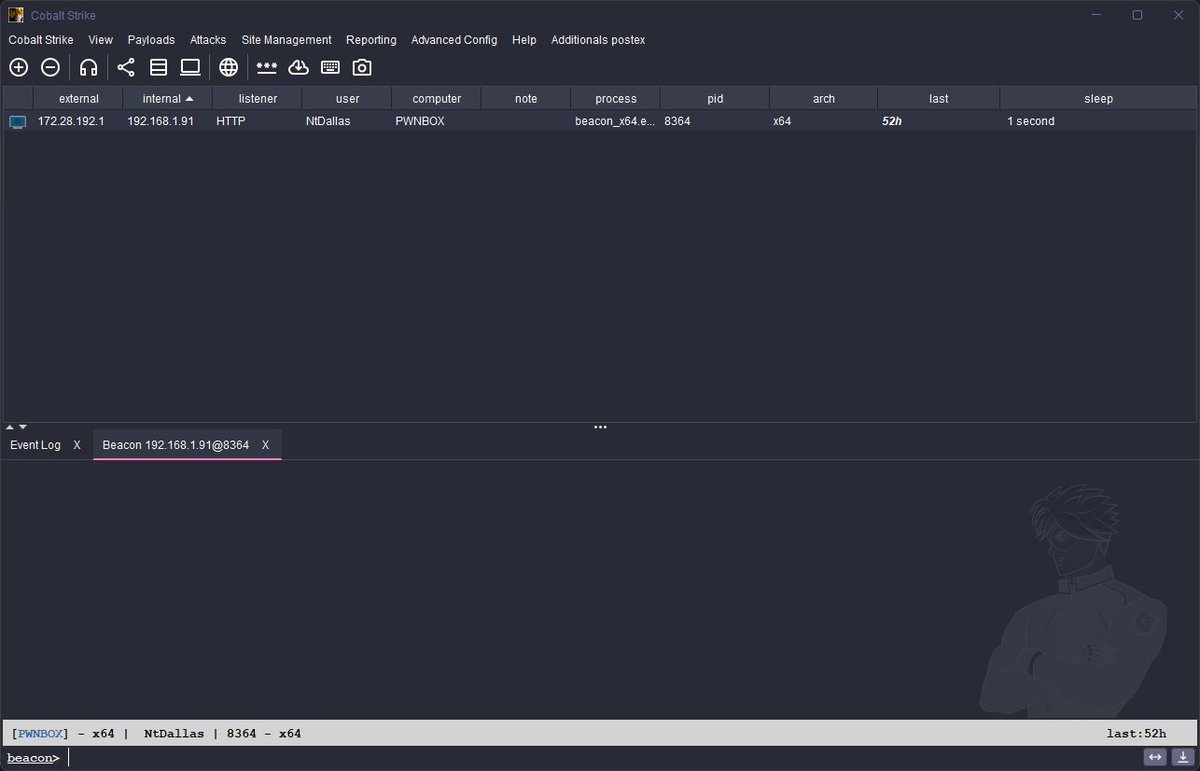Show the session table view icon
This screenshot has height=771, width=1200.
coord(158,67)
